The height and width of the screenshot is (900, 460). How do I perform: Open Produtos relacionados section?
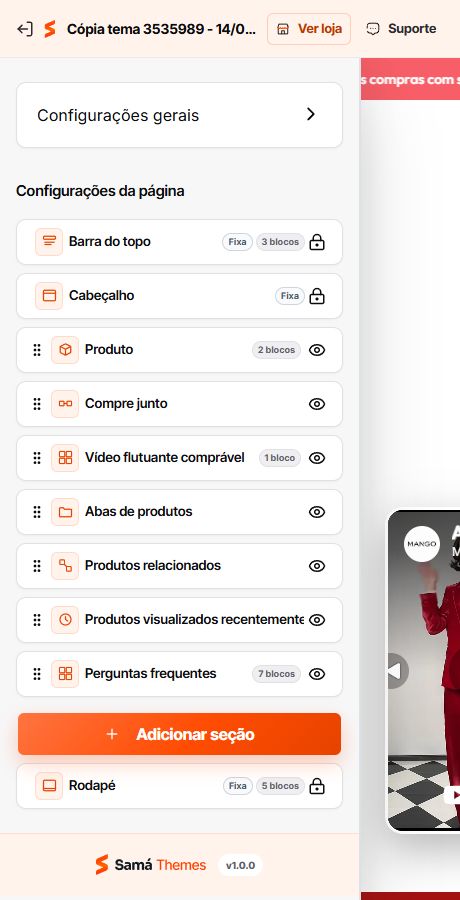coord(179,565)
